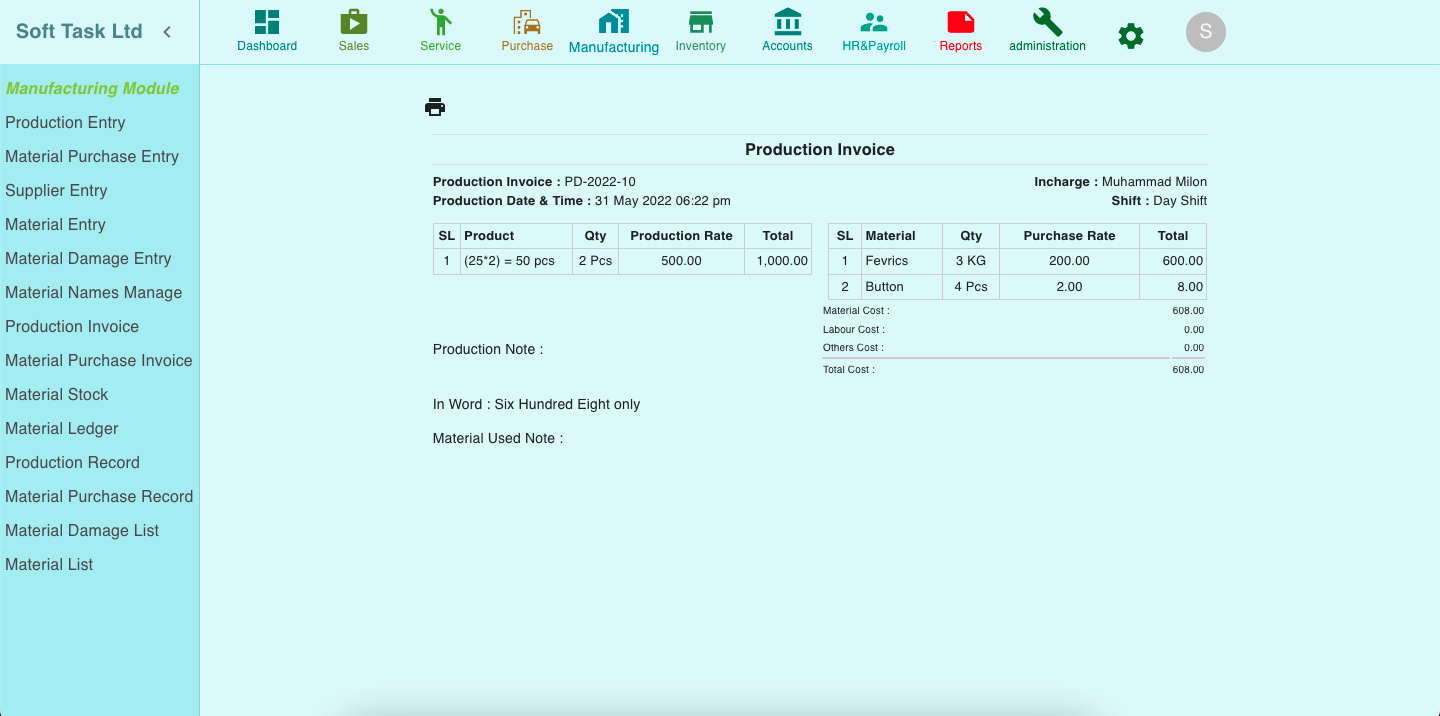Open Material Stock from the sidebar
The height and width of the screenshot is (716, 1440).
(56, 394)
